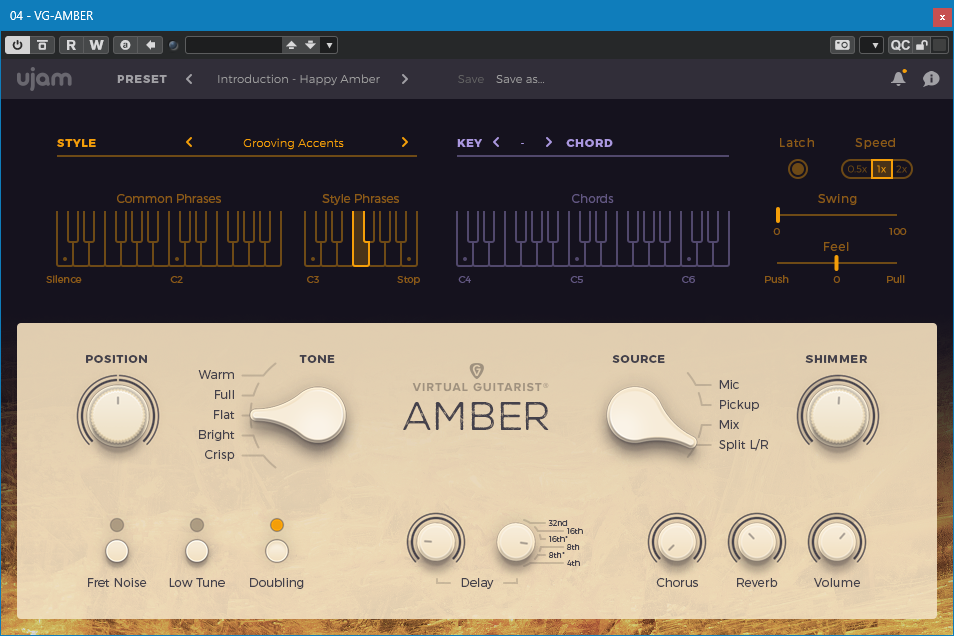Set Speed to 2x
The width and height of the screenshot is (954, 636).
[x=901, y=169]
